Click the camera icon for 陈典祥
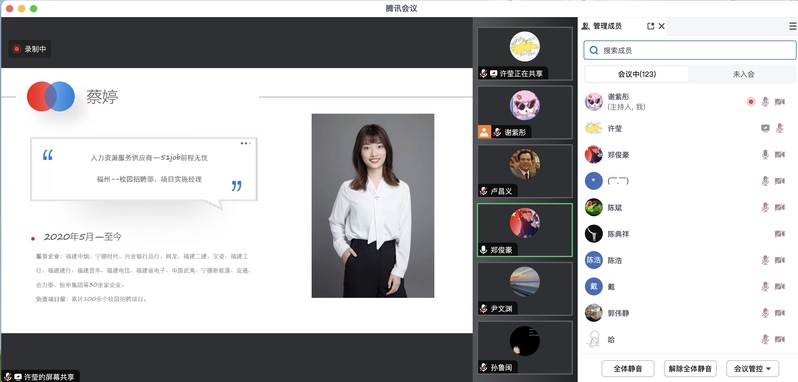798x382 pixels. pos(780,234)
